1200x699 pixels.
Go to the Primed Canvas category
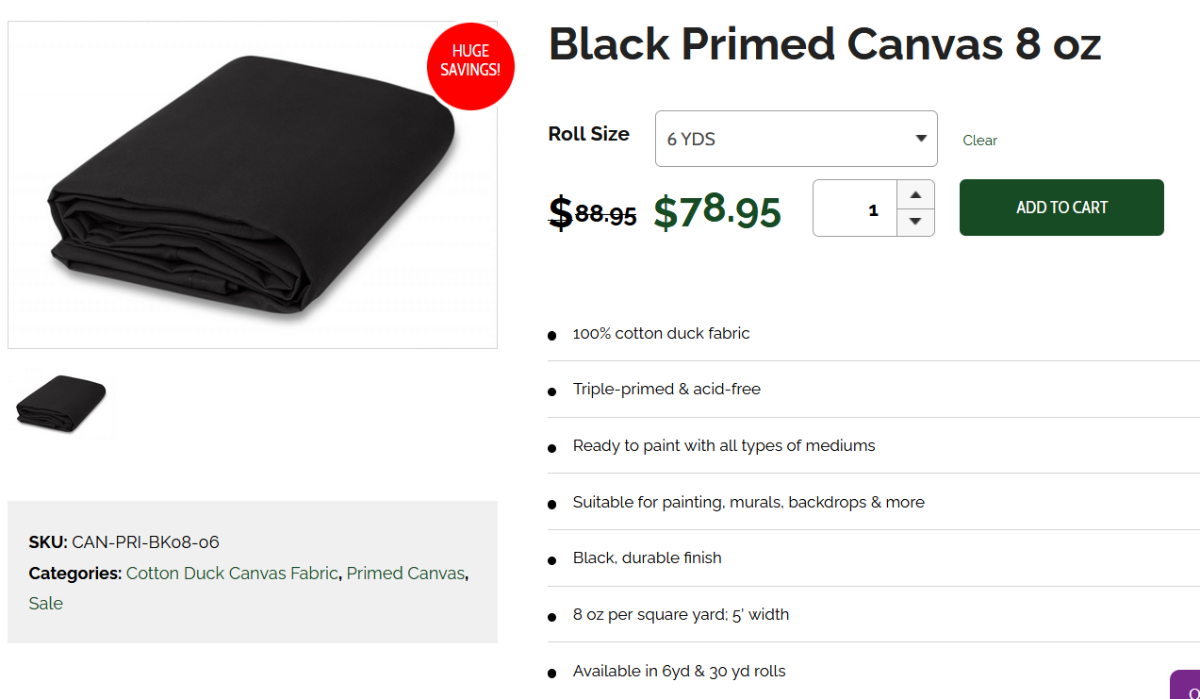point(405,573)
